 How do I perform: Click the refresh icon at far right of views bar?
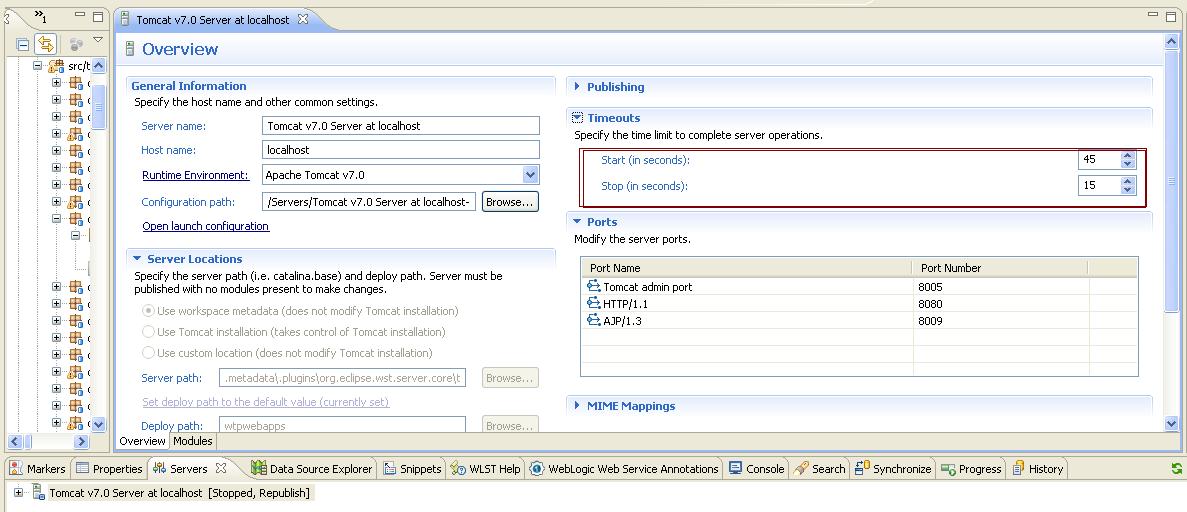pos(1176,469)
